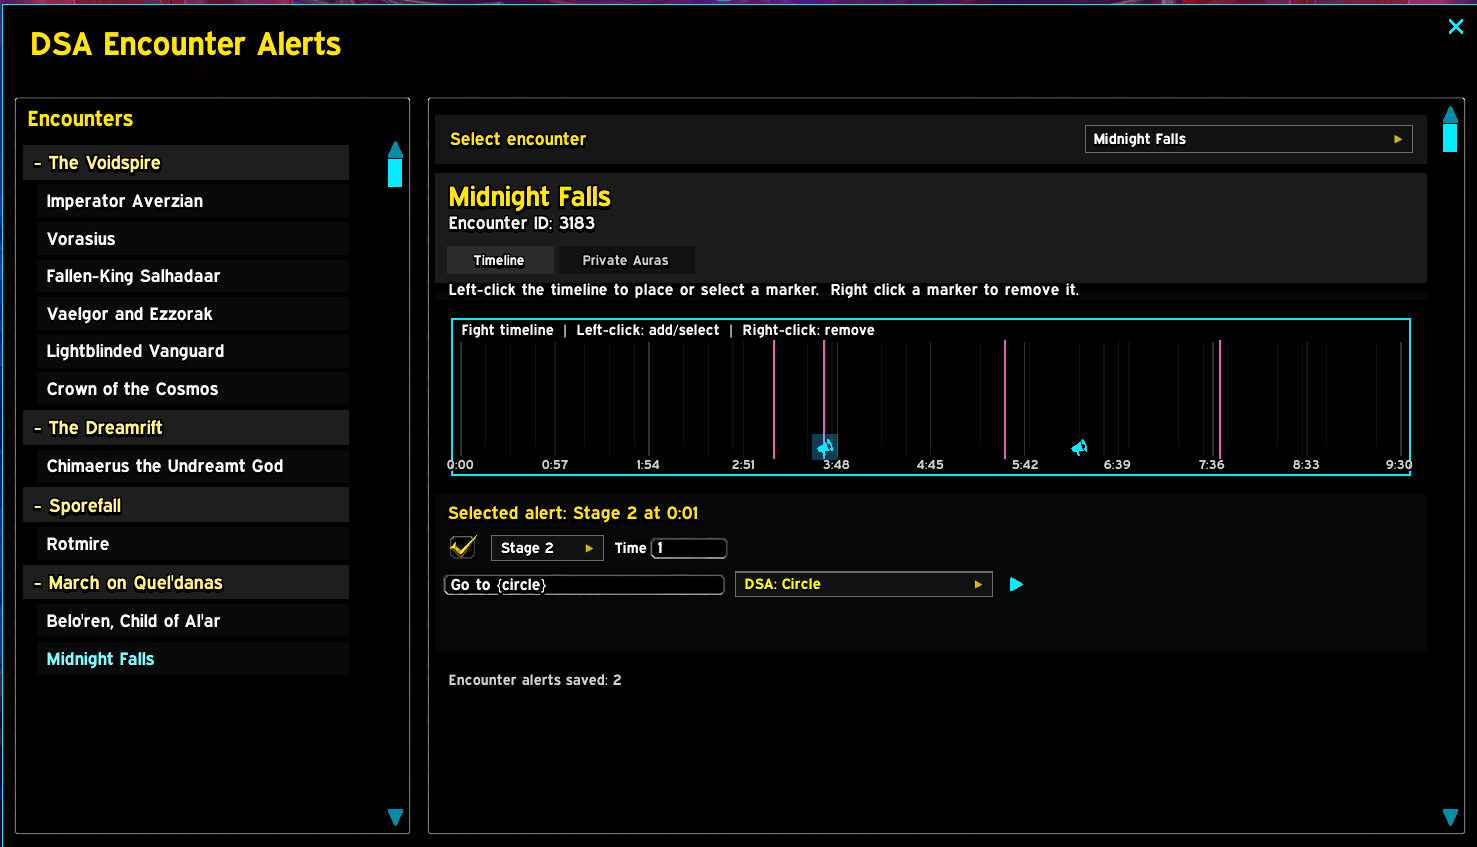Select Imperator Averzian encounter
The height and width of the screenshot is (847, 1477).
click(193, 201)
